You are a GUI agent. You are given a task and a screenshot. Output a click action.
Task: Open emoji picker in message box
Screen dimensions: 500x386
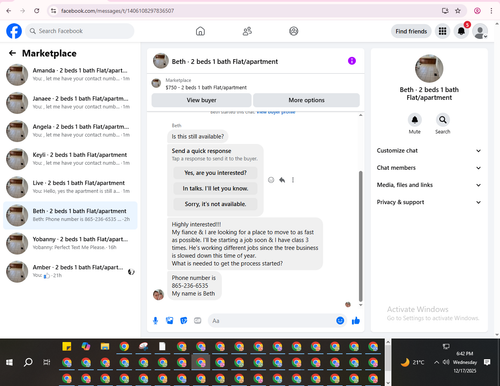pos(340,321)
